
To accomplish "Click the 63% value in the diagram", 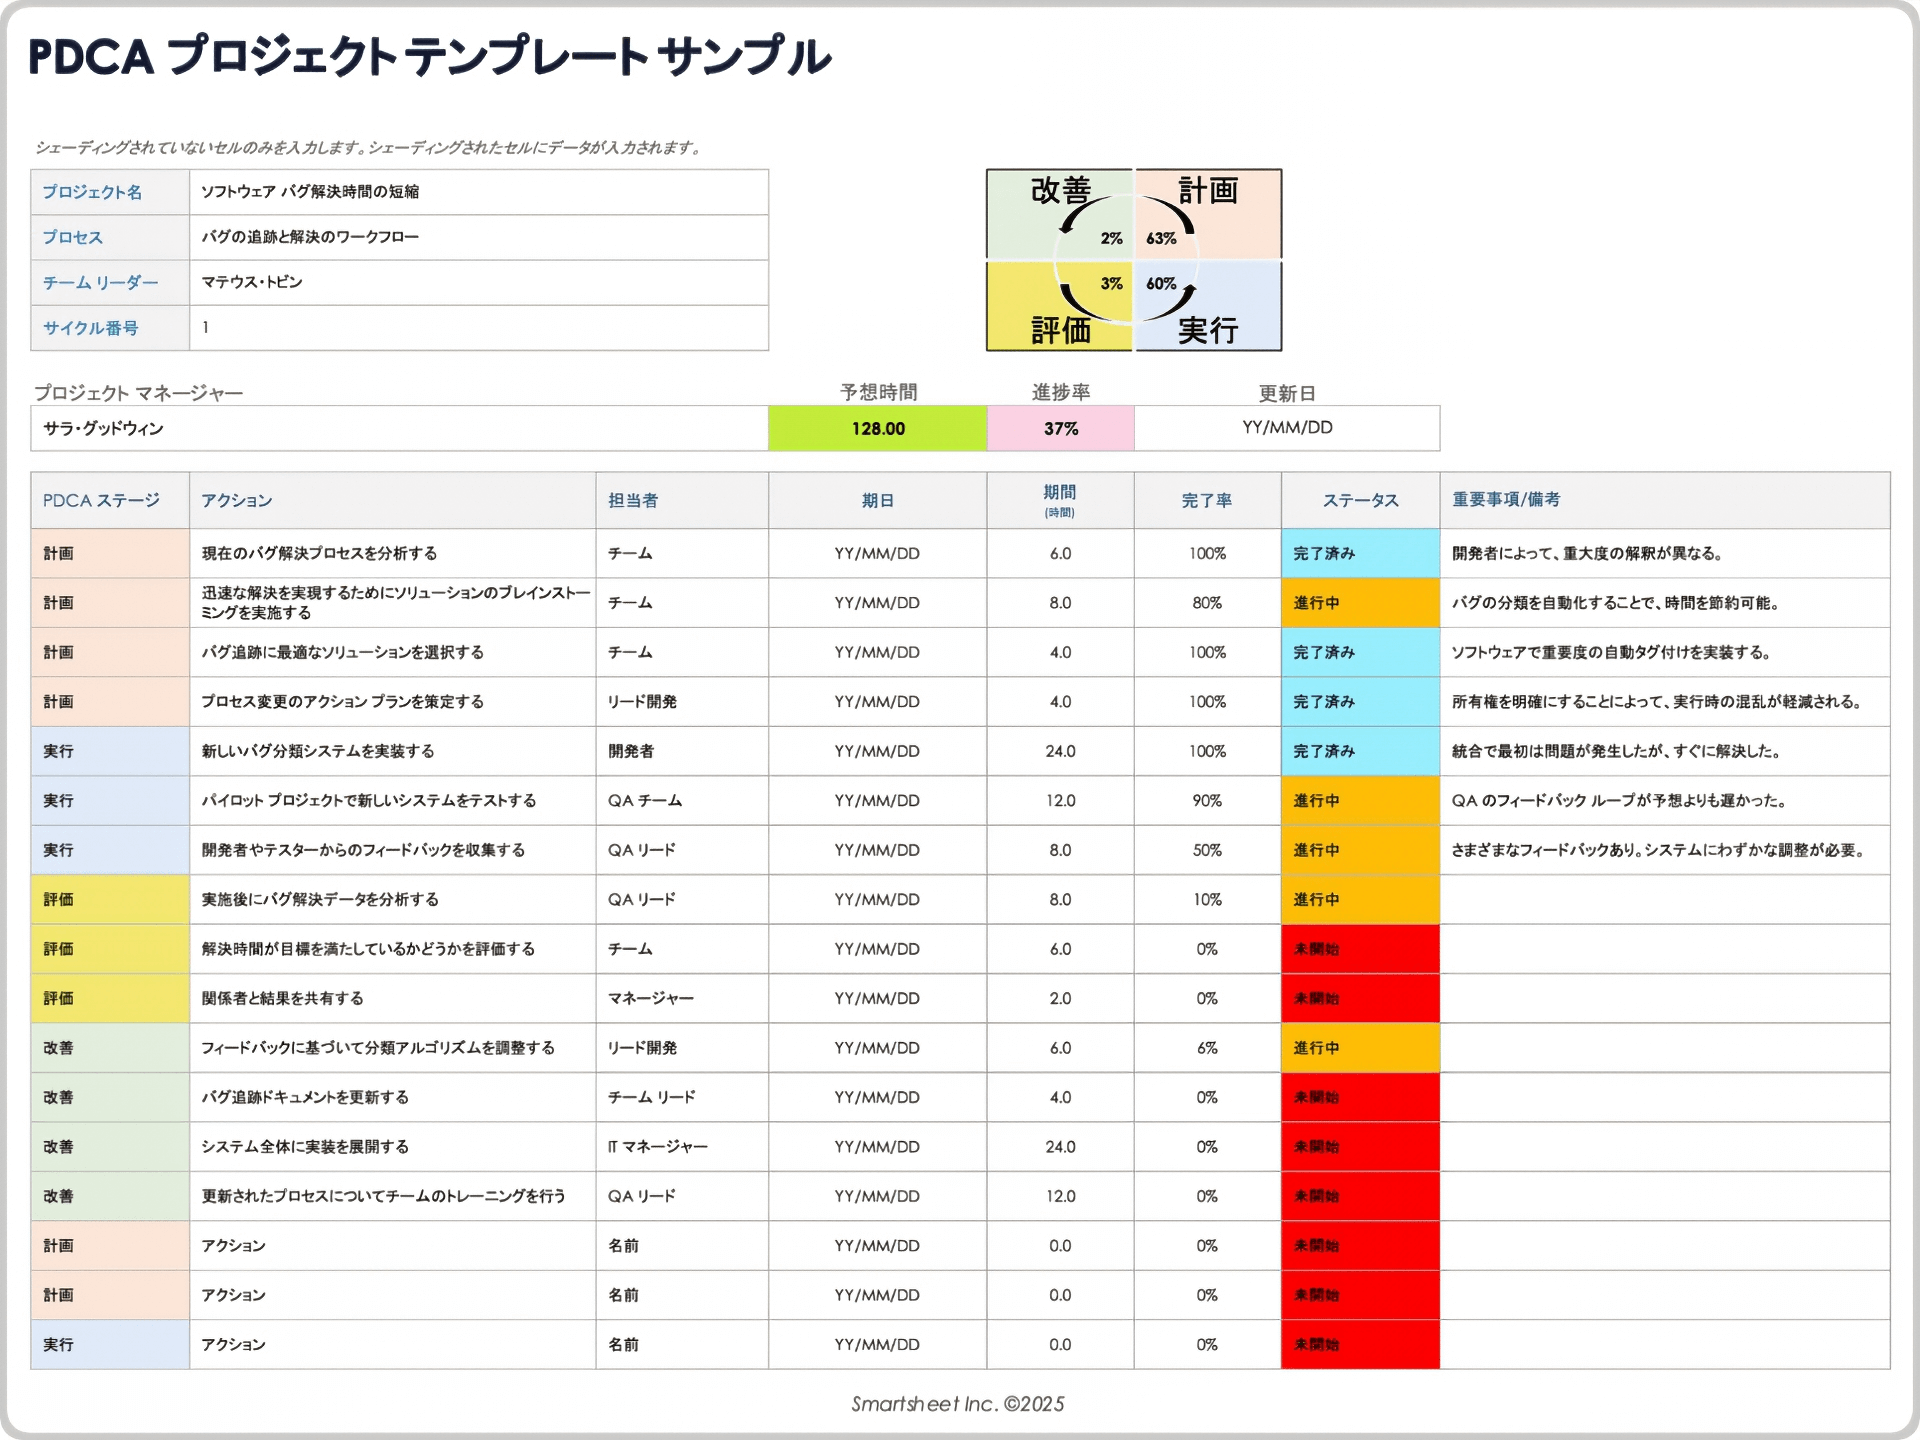I will coord(1161,238).
